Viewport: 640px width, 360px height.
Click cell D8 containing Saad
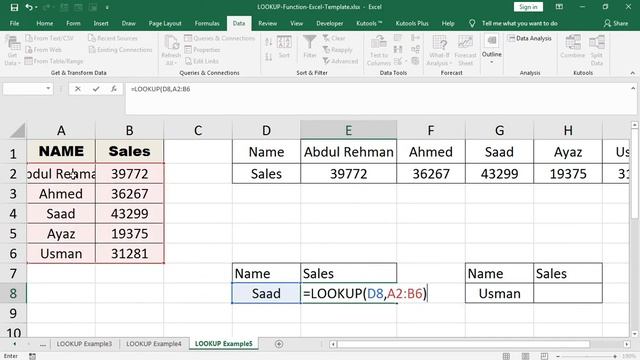266,293
